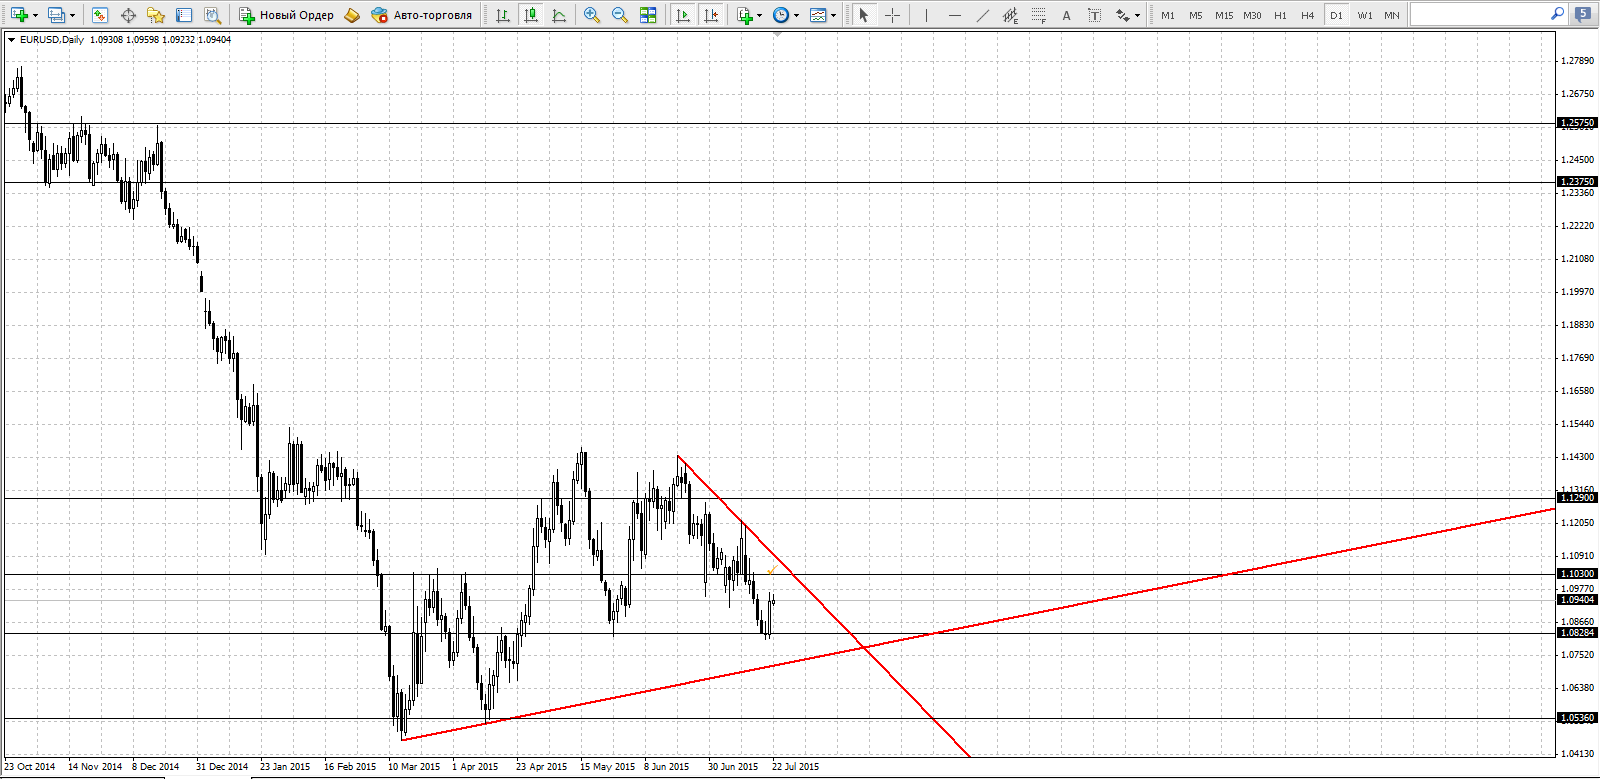This screenshot has height=779, width=1600.
Task: Click the search magnifier icon
Action: click(x=1557, y=14)
